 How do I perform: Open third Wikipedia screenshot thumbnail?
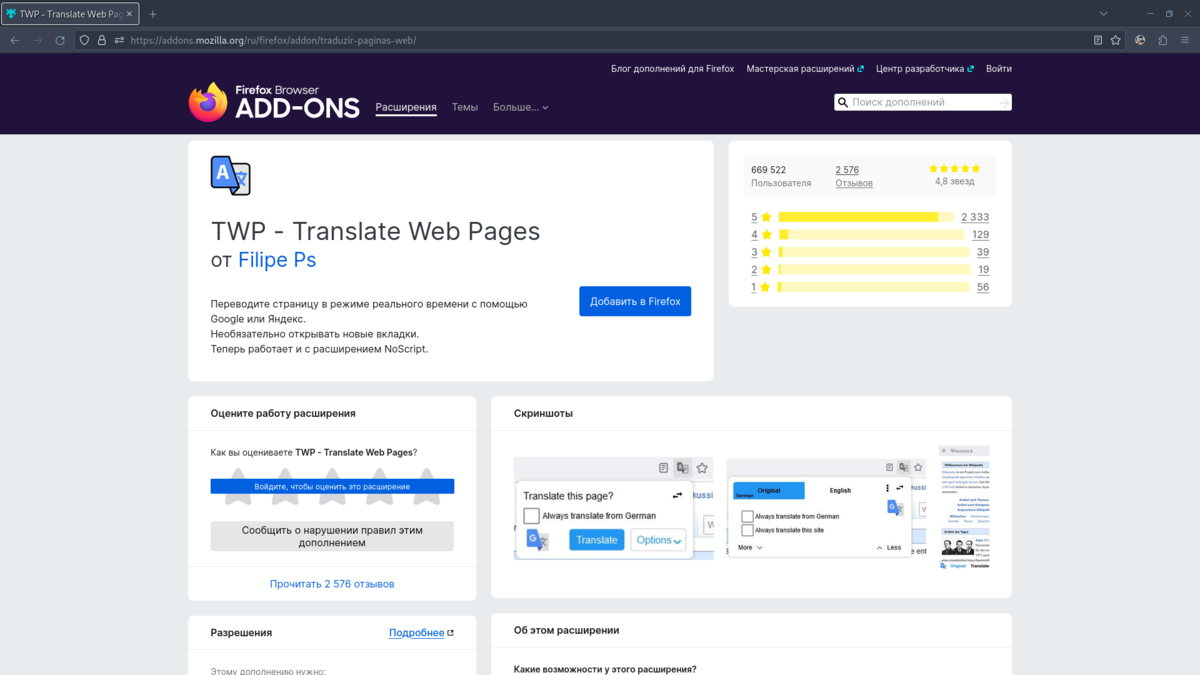pyautogui.click(x=964, y=508)
